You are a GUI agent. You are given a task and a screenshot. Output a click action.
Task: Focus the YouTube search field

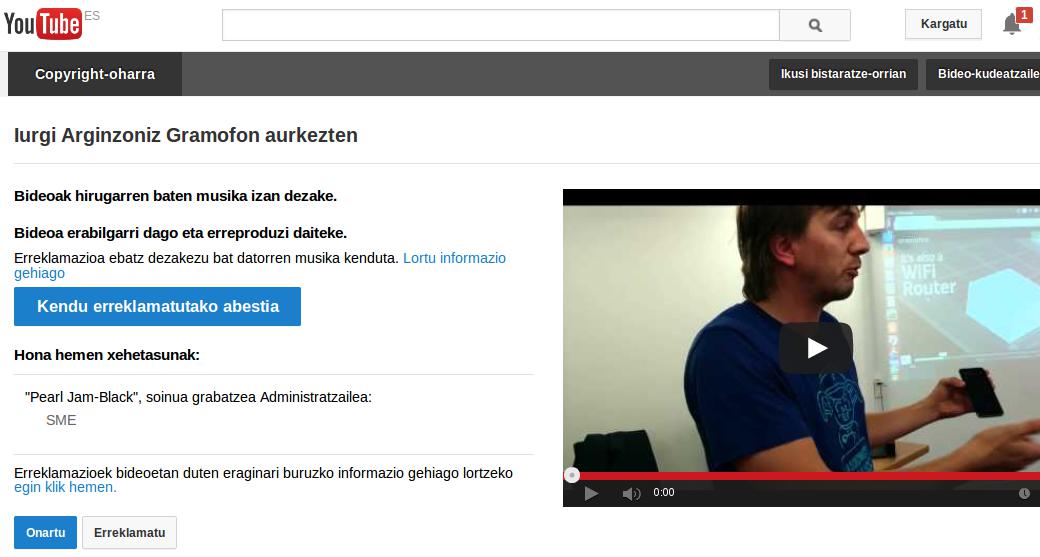pos(500,25)
